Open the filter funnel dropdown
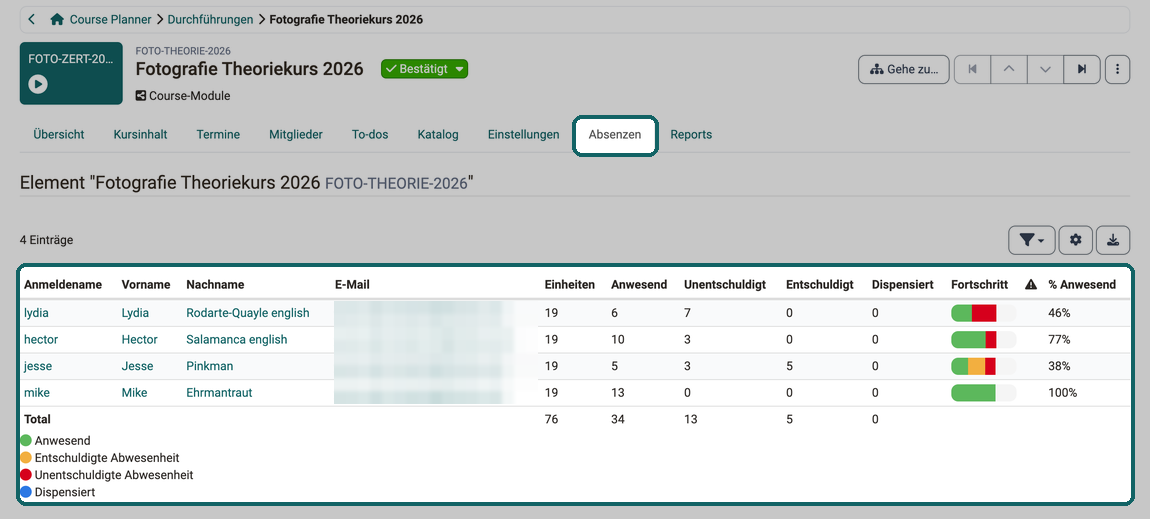The image size is (1150, 519). (x=1031, y=240)
